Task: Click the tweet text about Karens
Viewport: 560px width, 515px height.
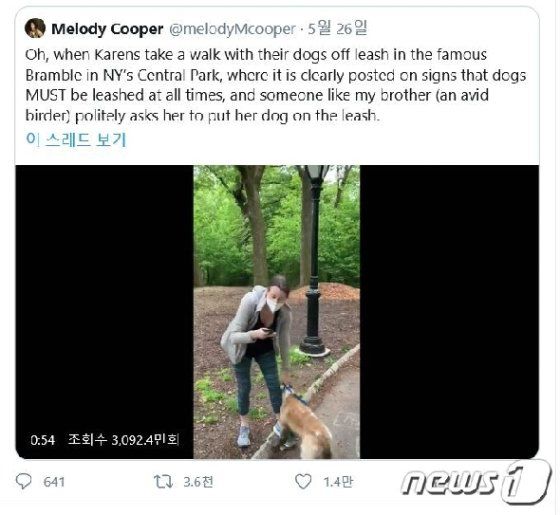Action: [275, 85]
